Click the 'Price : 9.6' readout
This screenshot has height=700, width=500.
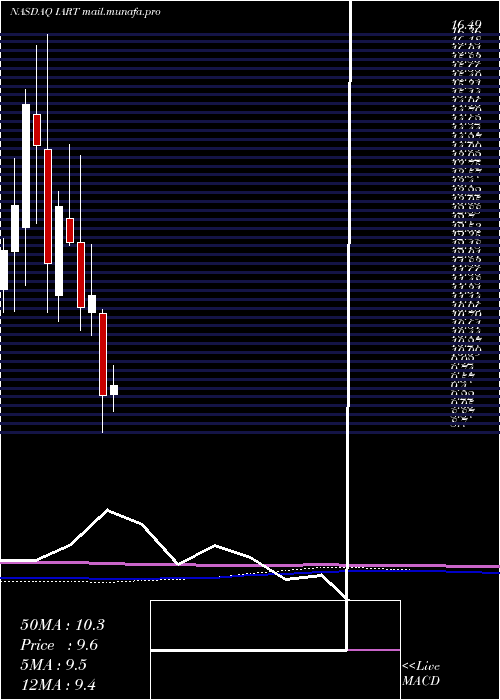[59, 645]
